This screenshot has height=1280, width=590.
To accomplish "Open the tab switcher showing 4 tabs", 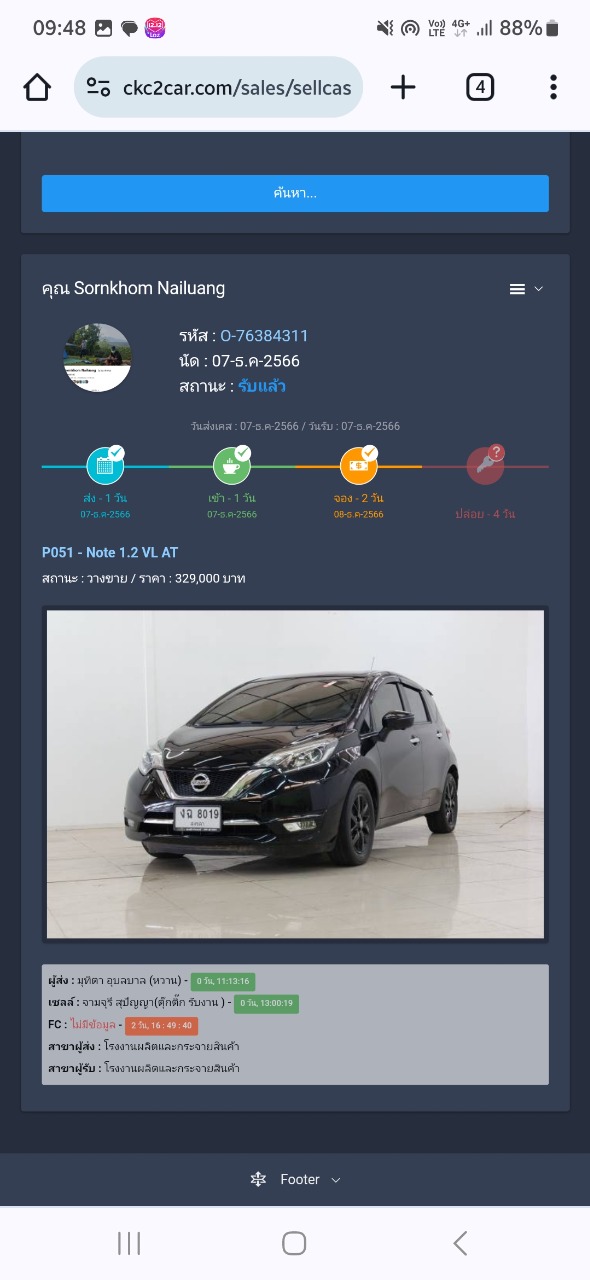I will pos(480,88).
